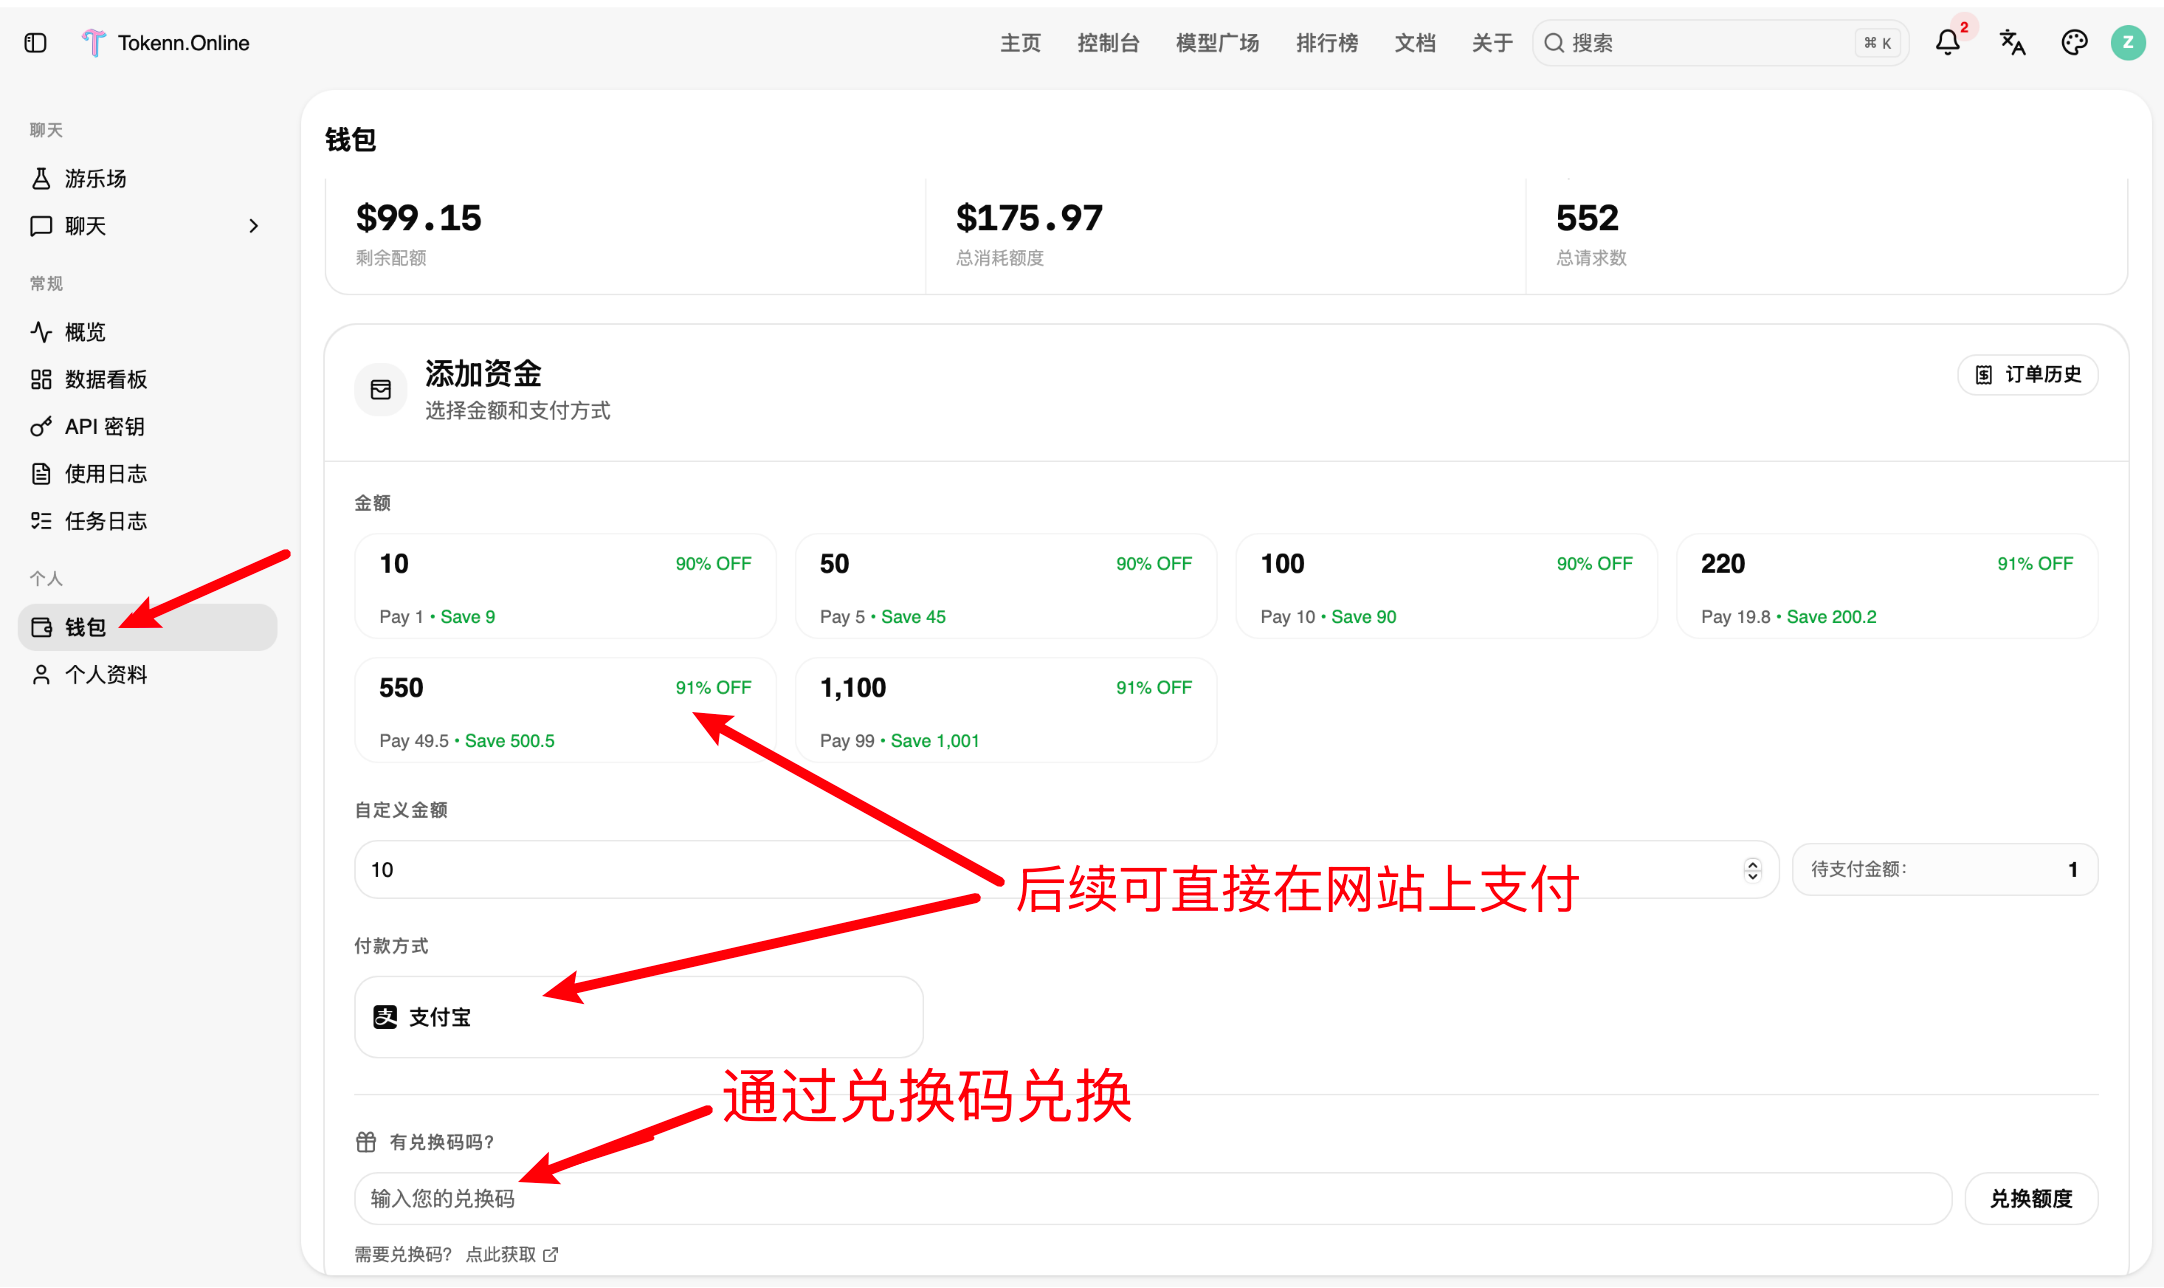Click the key icon beside API 密钥
The height and width of the screenshot is (1288, 2164).
pos(41,427)
